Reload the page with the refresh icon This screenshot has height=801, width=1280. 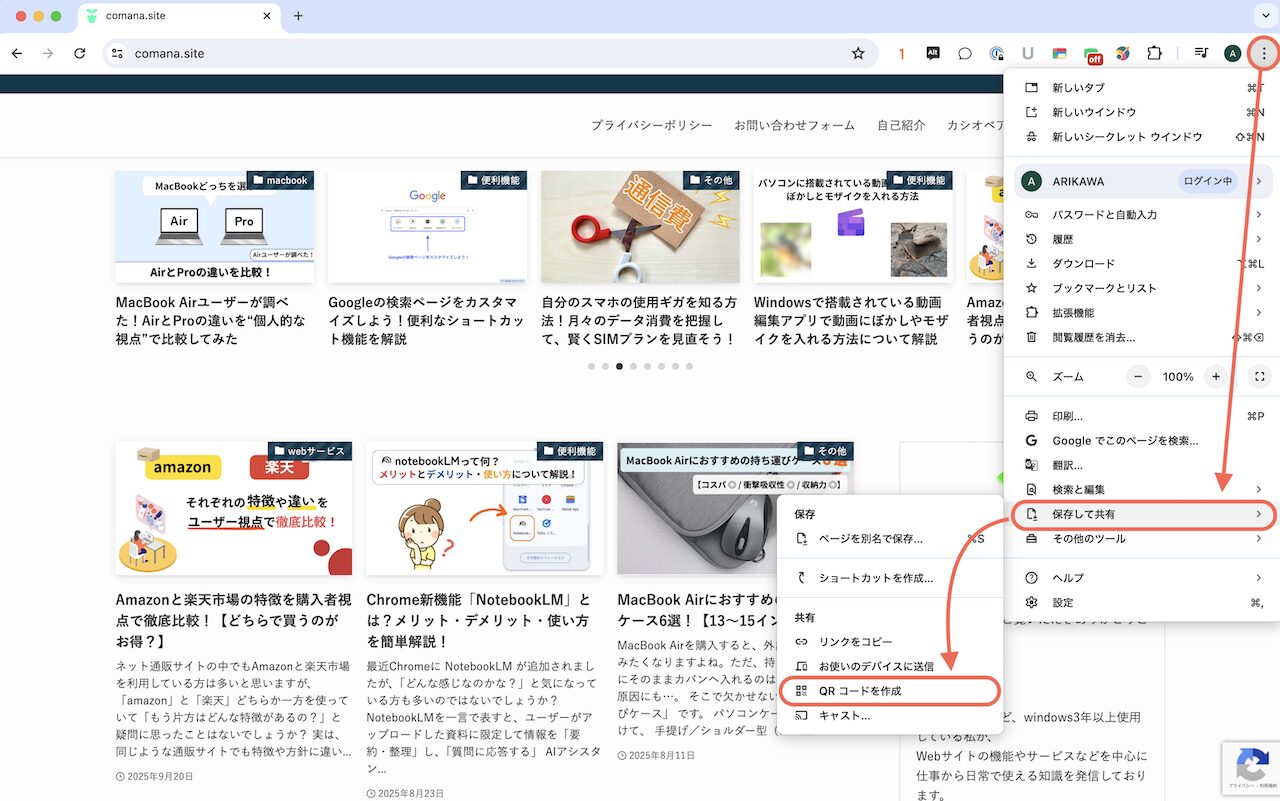coord(80,53)
